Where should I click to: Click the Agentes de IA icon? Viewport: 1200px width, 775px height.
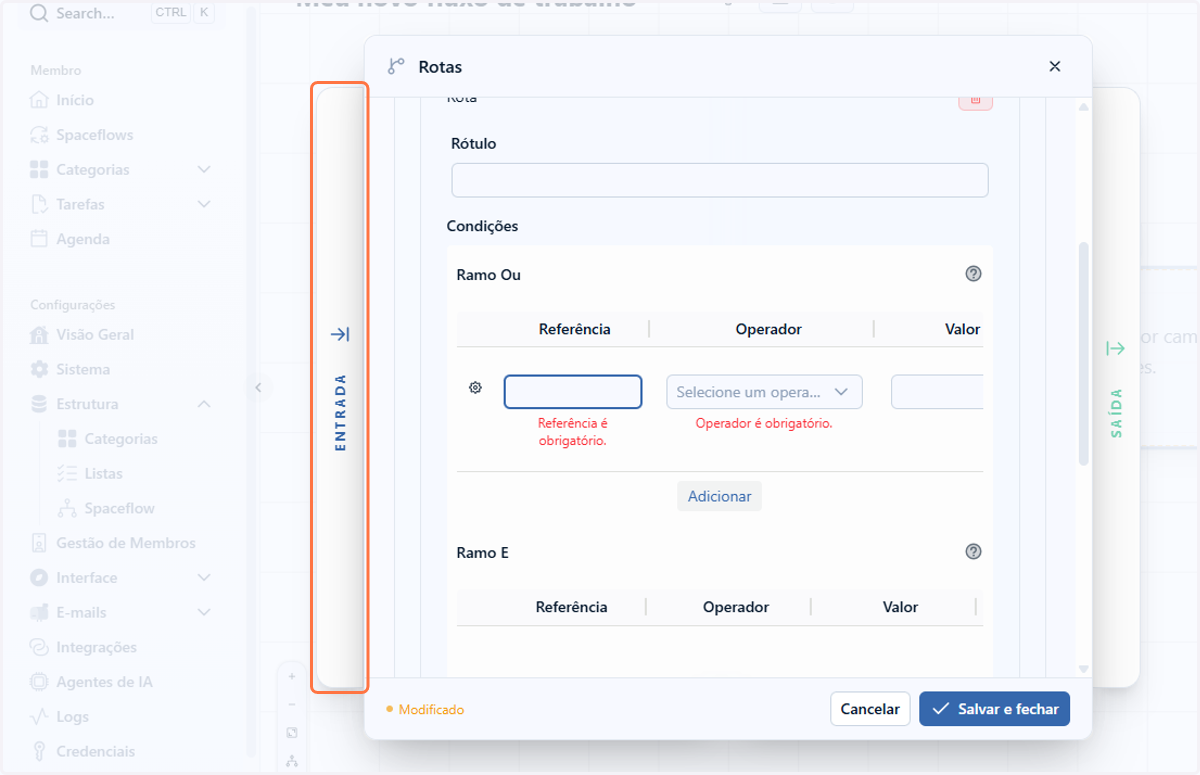click(39, 682)
